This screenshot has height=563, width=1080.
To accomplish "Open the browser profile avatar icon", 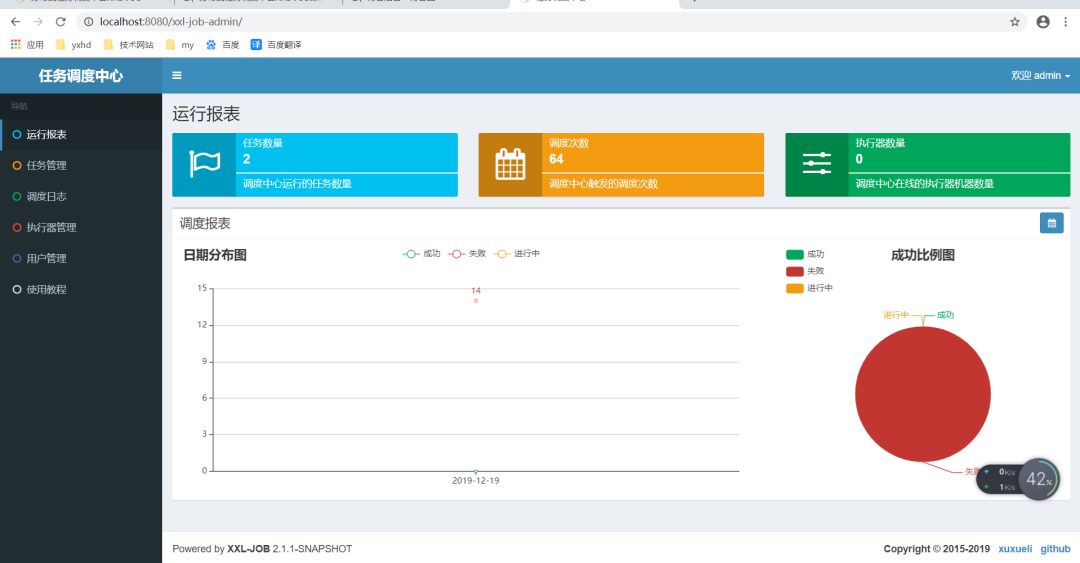I will 1043,22.
